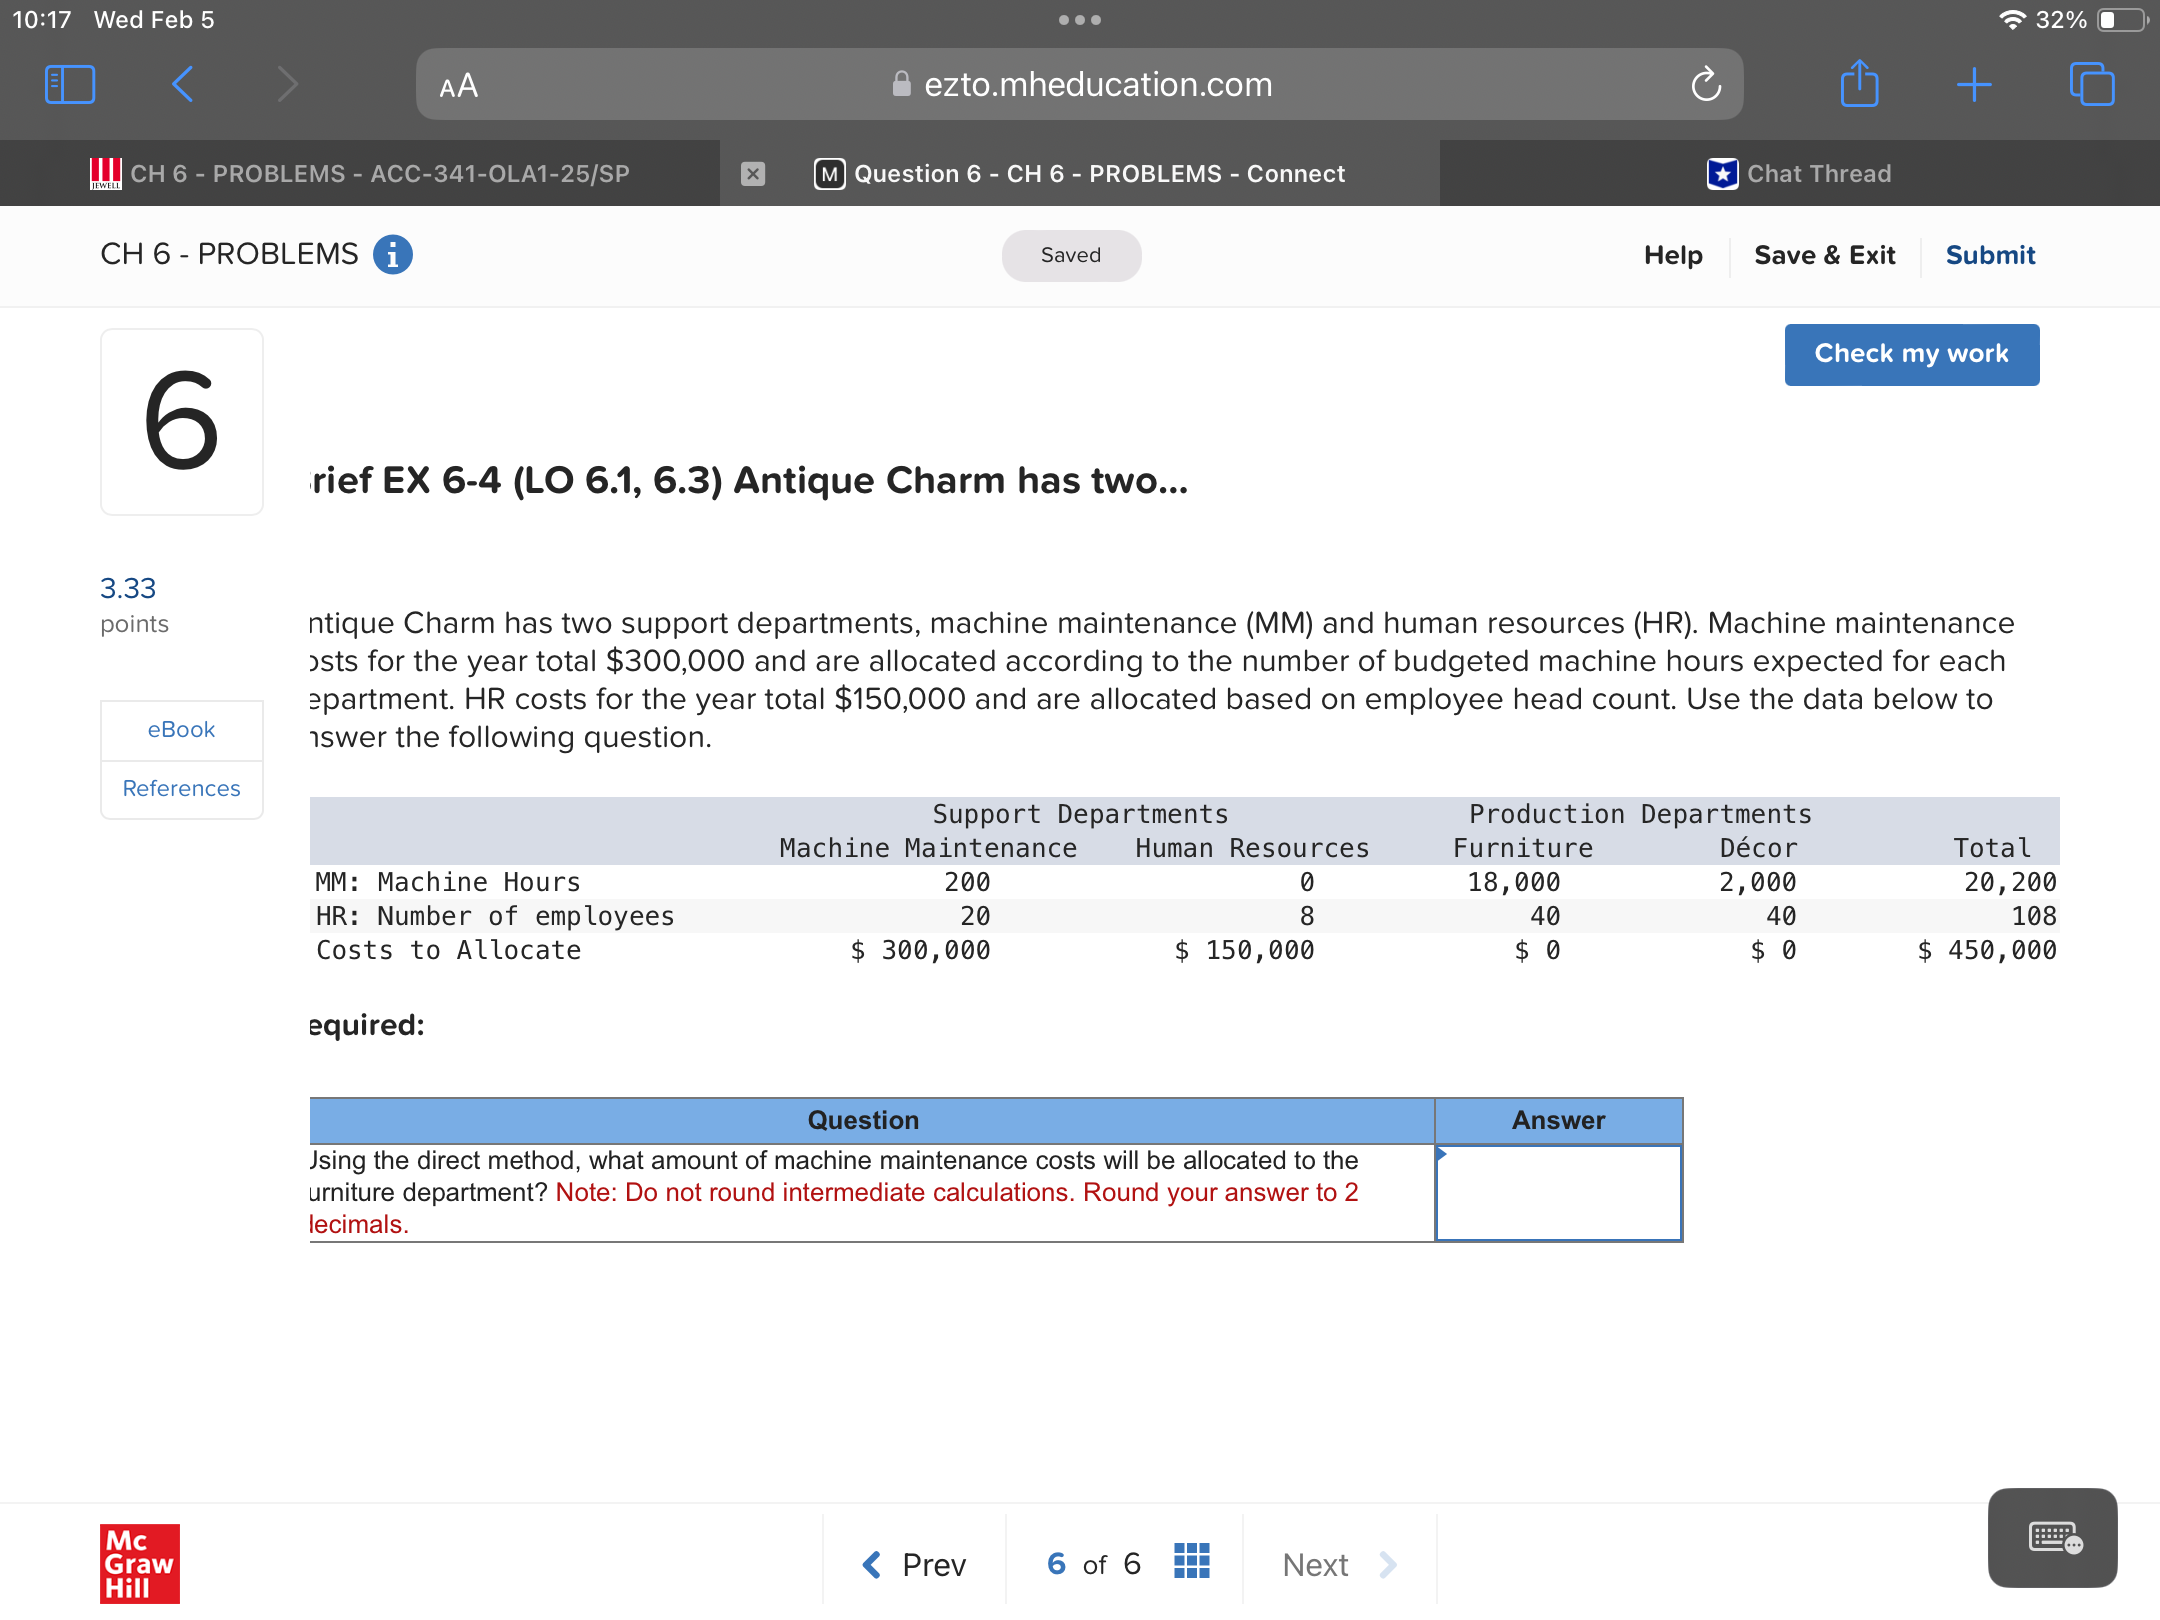Click Check my work

click(x=1911, y=354)
